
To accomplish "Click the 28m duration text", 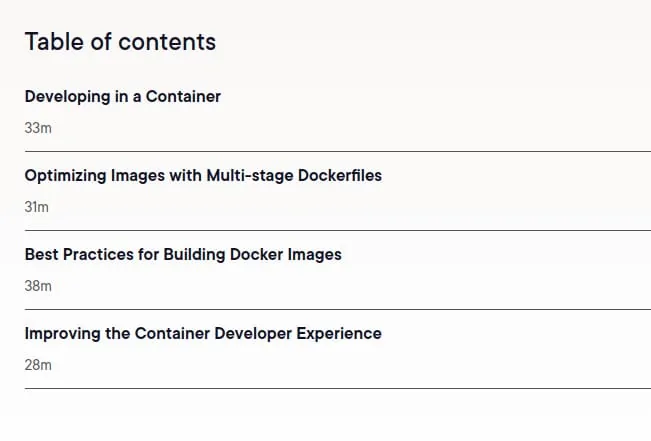I will (x=38, y=365).
